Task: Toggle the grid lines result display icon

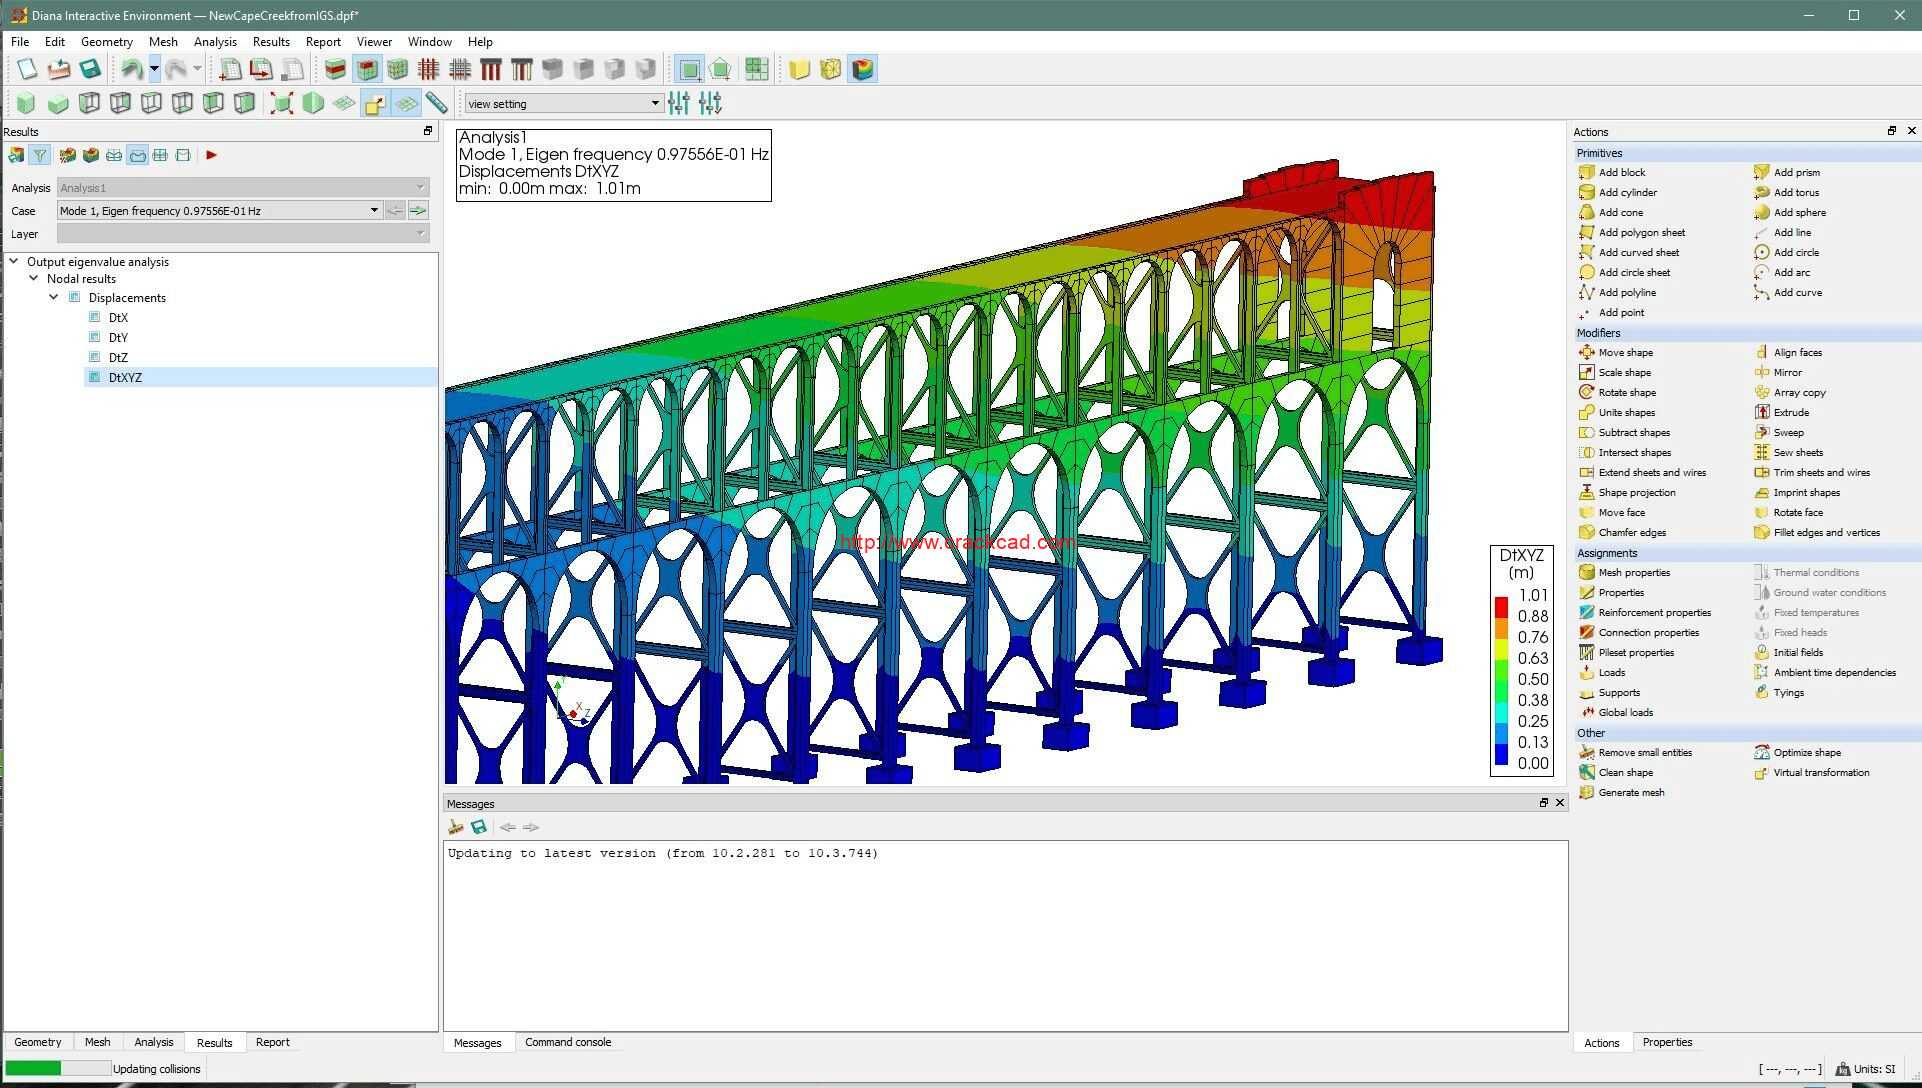Action: tap(160, 155)
